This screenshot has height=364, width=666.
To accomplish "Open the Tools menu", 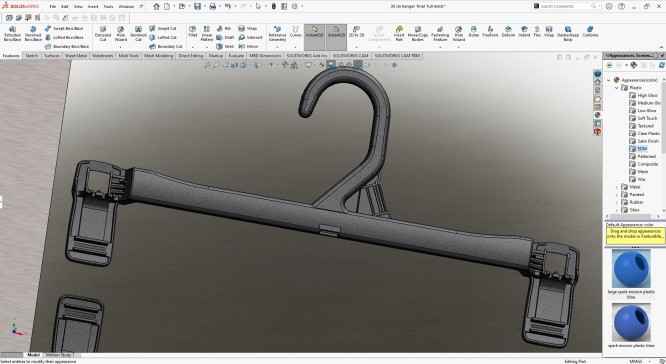I will click(108, 6).
